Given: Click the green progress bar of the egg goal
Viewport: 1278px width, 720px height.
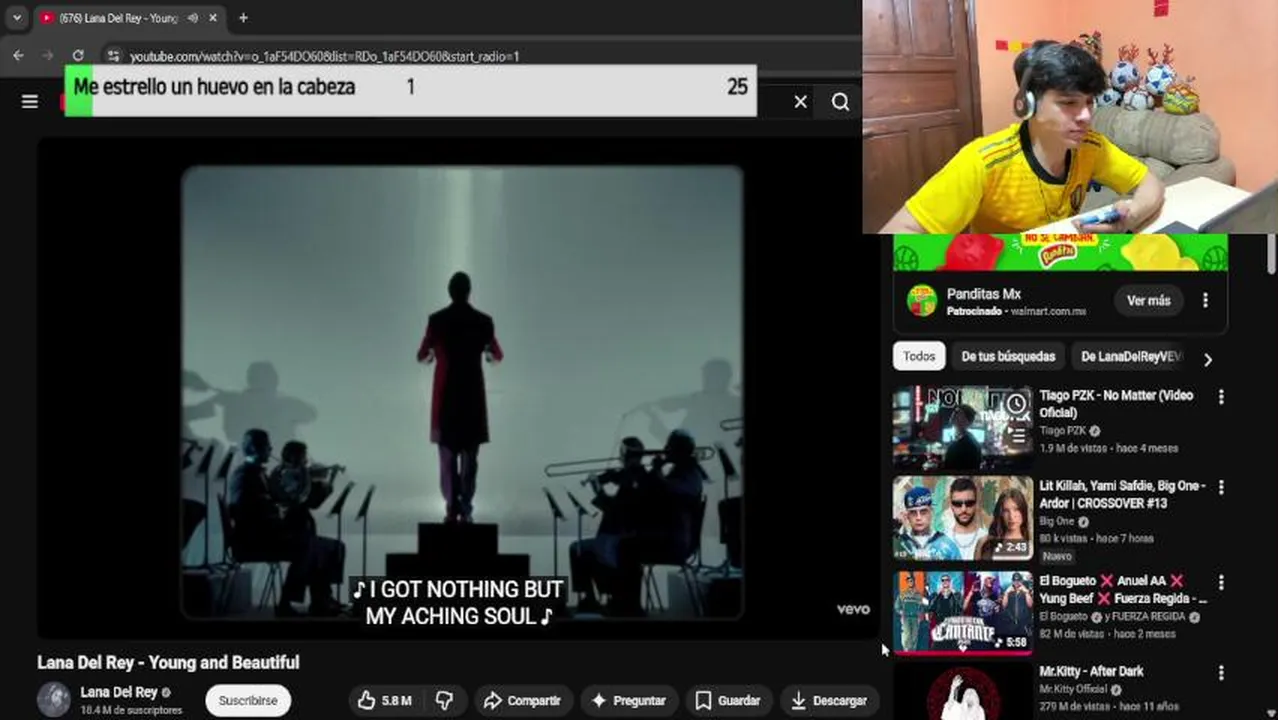Looking at the screenshot, I should click(79, 91).
